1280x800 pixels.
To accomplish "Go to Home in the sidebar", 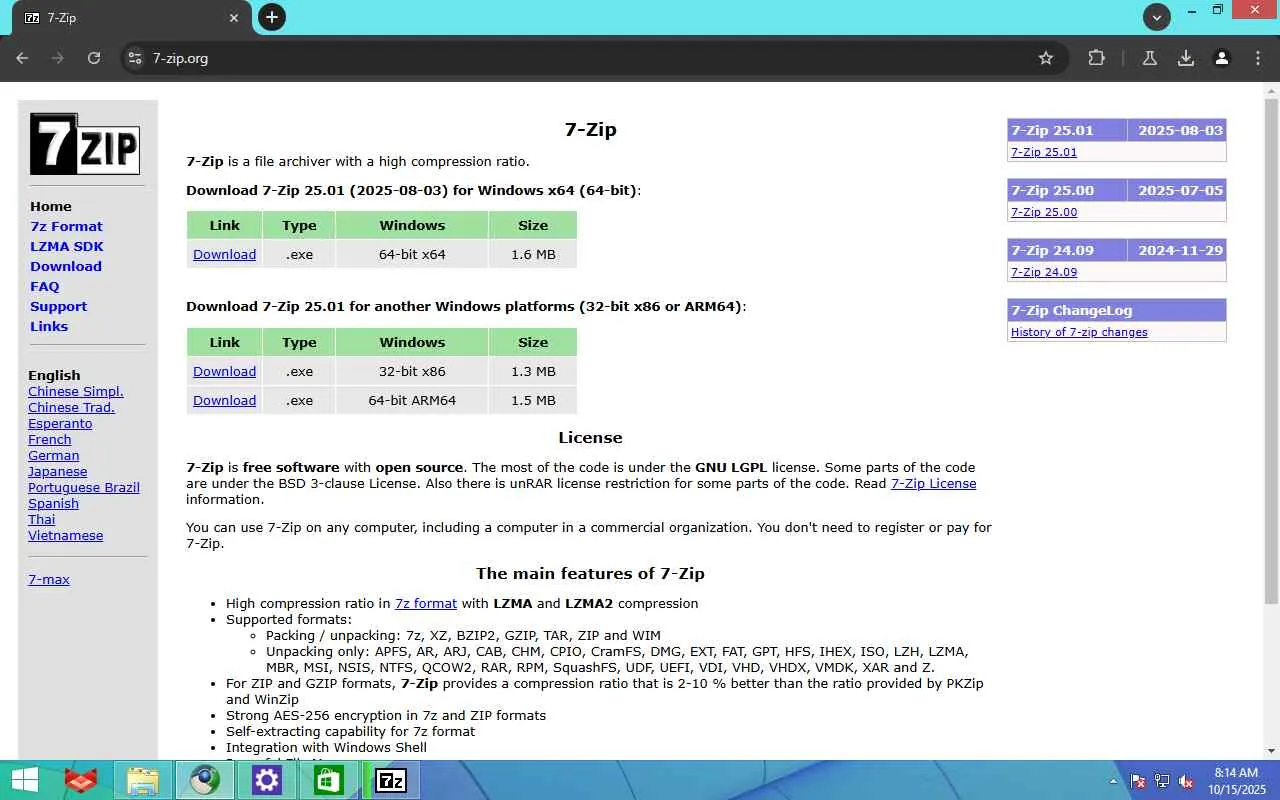I will (x=51, y=206).
